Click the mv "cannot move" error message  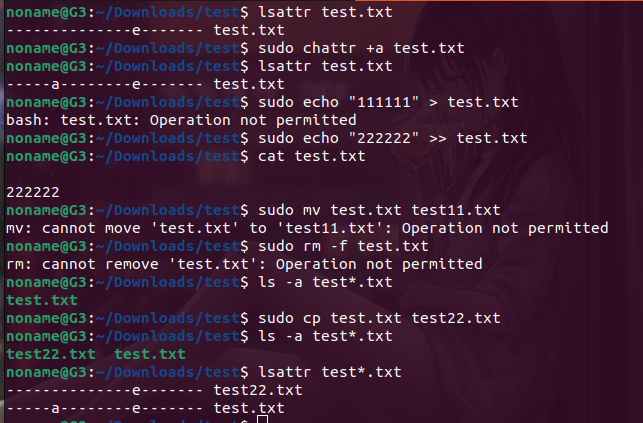click(307, 228)
